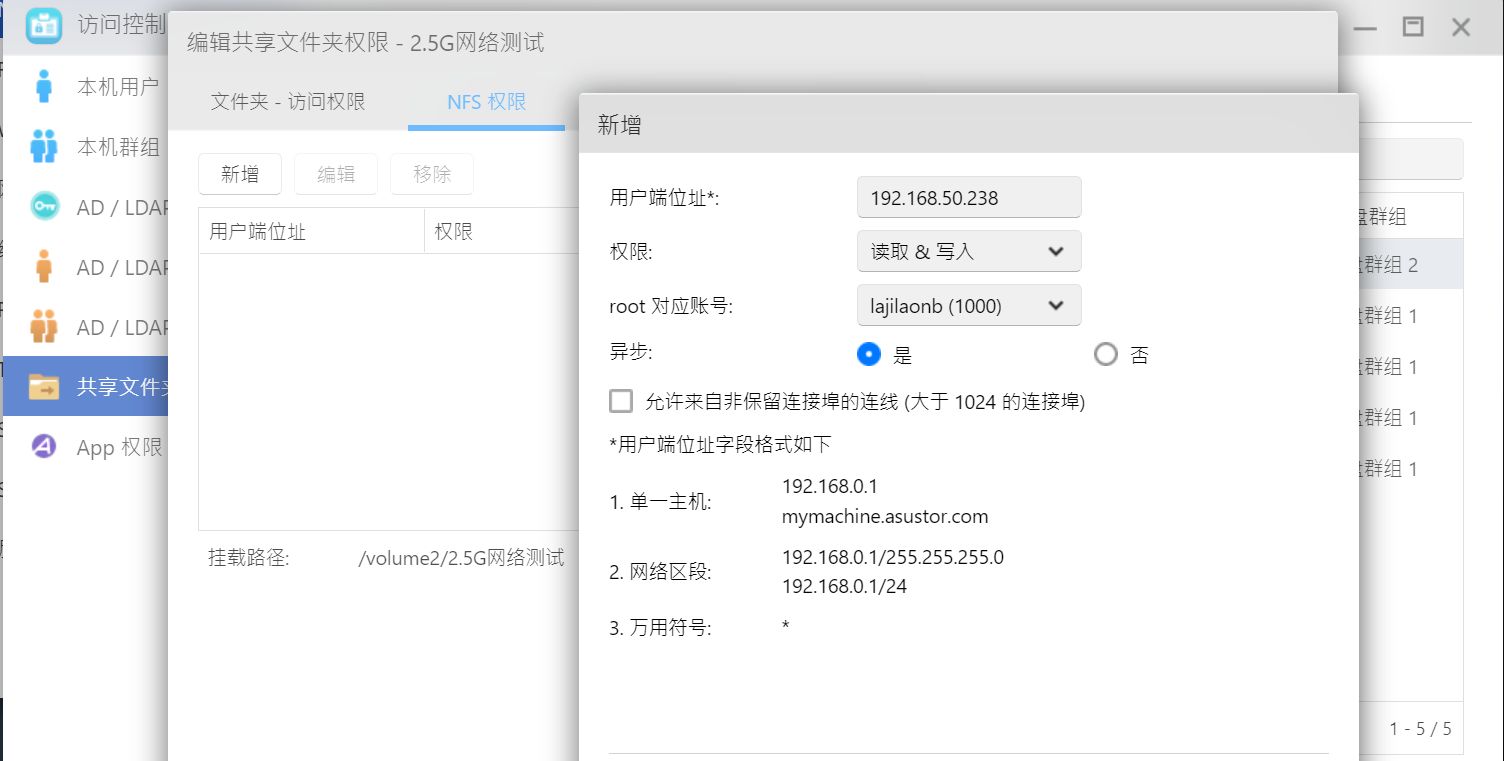
Task: Click the greyed 编辑 button
Action: [336, 174]
